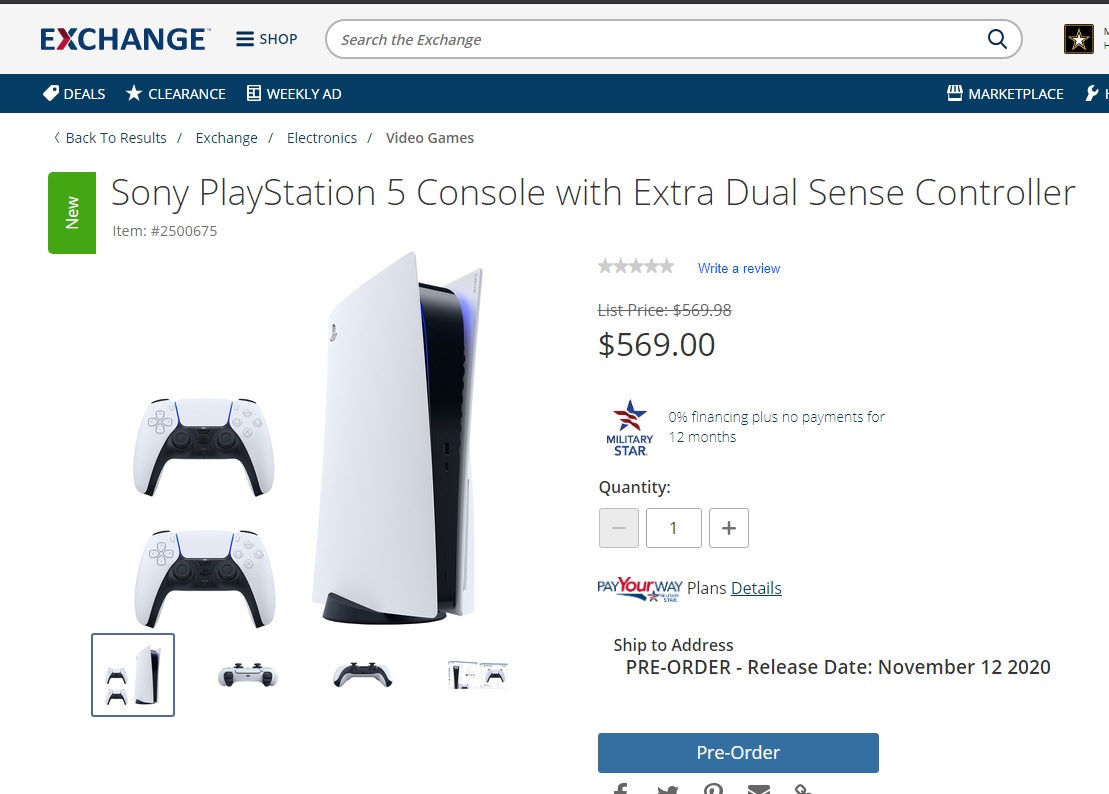The image size is (1109, 794).
Task: Select the second controller thumbnail
Action: 362,675
